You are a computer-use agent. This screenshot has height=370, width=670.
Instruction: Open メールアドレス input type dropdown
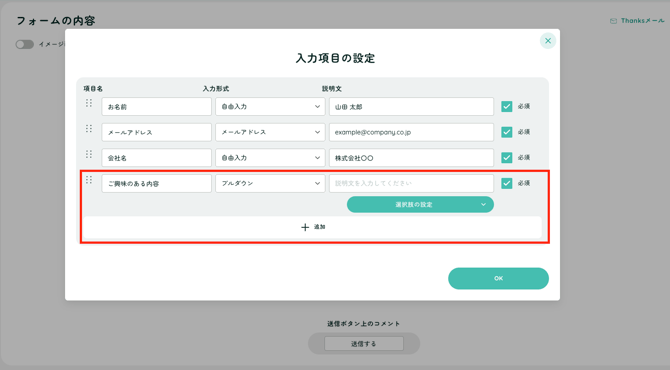point(270,132)
